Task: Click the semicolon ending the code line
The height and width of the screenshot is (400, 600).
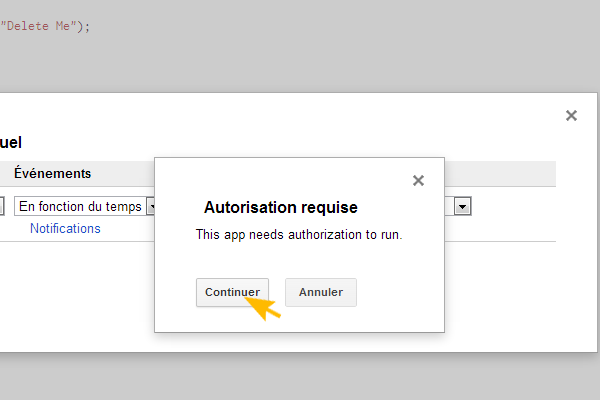Action: click(88, 26)
